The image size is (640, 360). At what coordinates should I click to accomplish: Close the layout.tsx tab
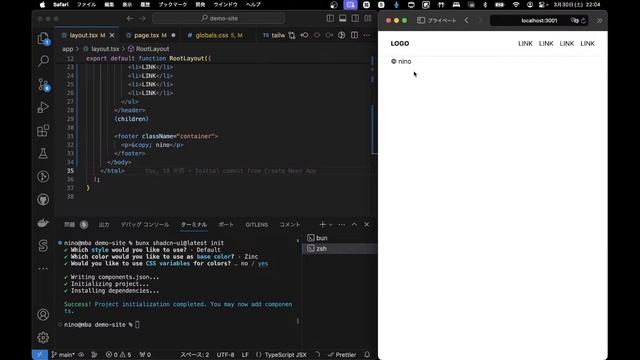(112, 35)
